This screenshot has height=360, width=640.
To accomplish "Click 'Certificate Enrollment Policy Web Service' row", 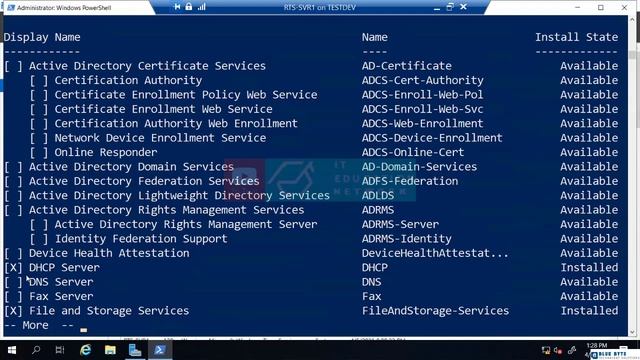I will pos(186,95).
